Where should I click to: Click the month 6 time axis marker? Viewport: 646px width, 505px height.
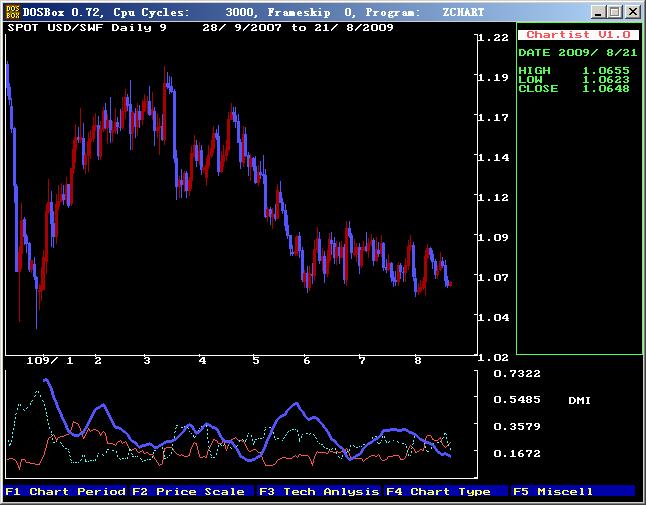pos(307,361)
